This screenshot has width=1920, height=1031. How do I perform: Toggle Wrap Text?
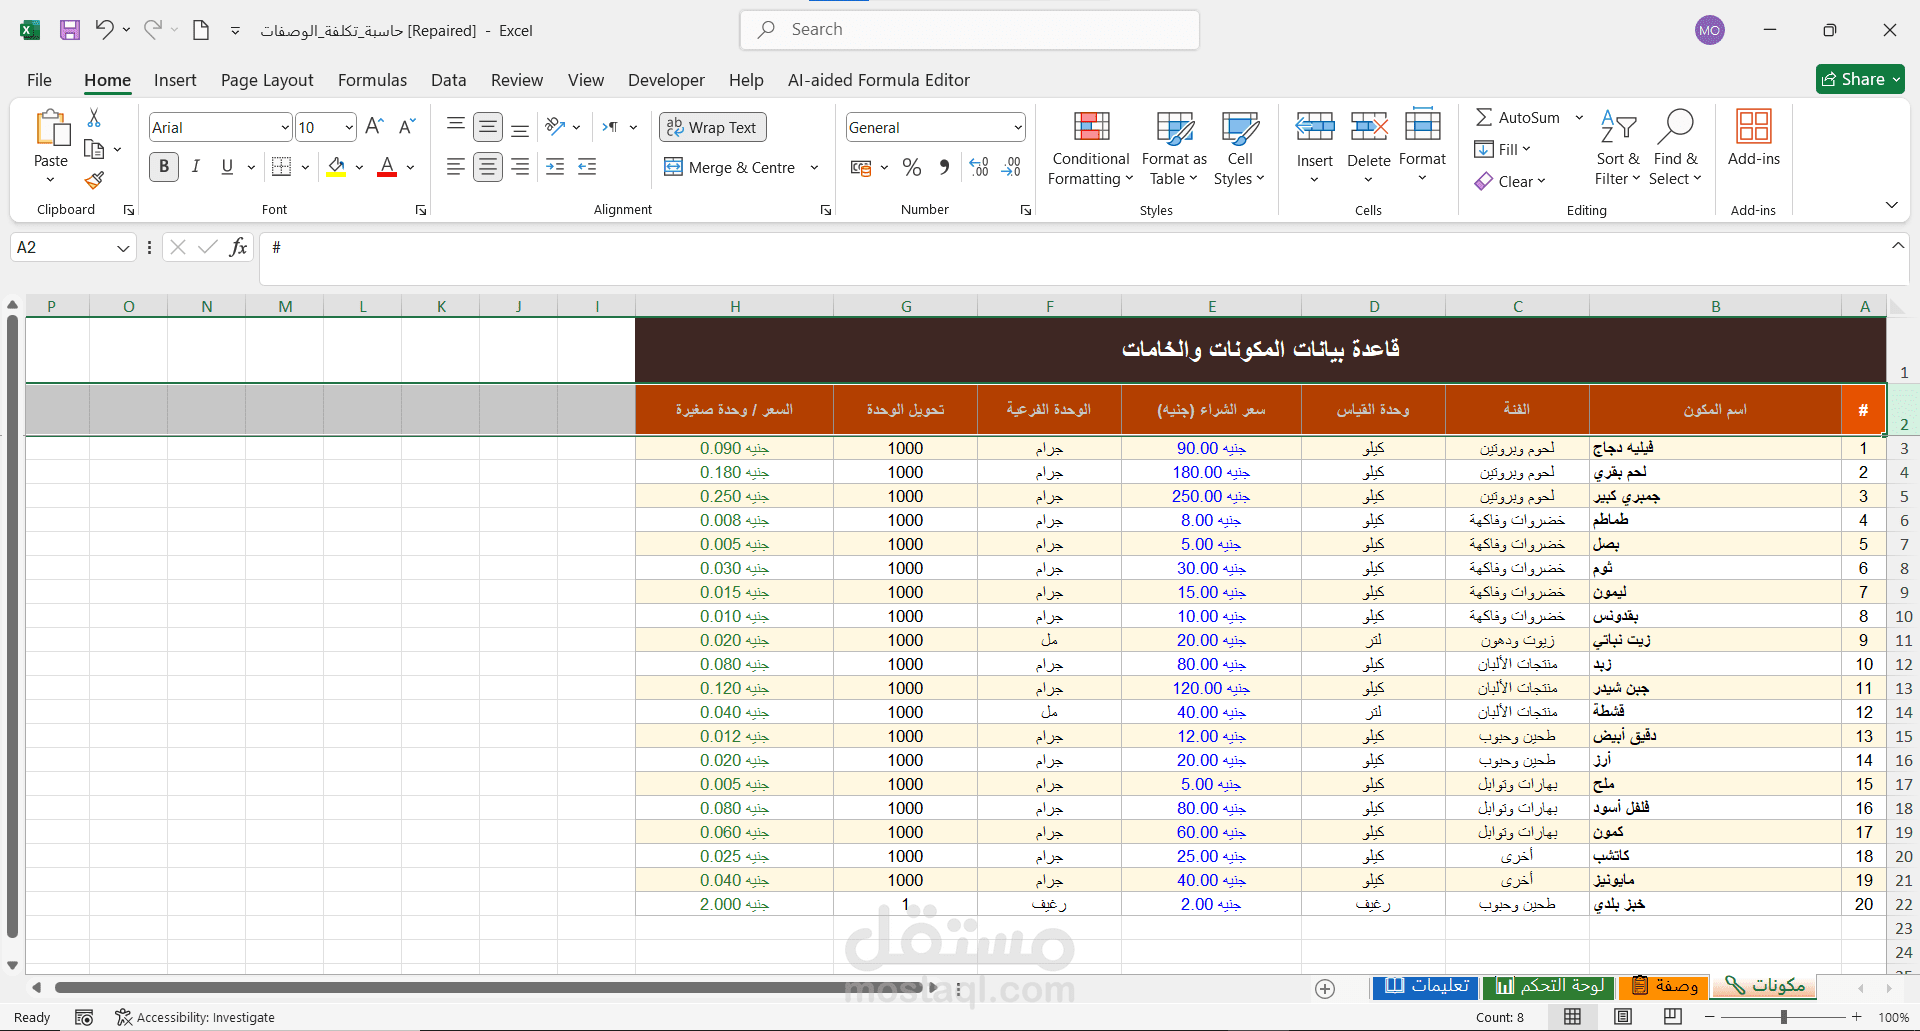[x=712, y=127]
